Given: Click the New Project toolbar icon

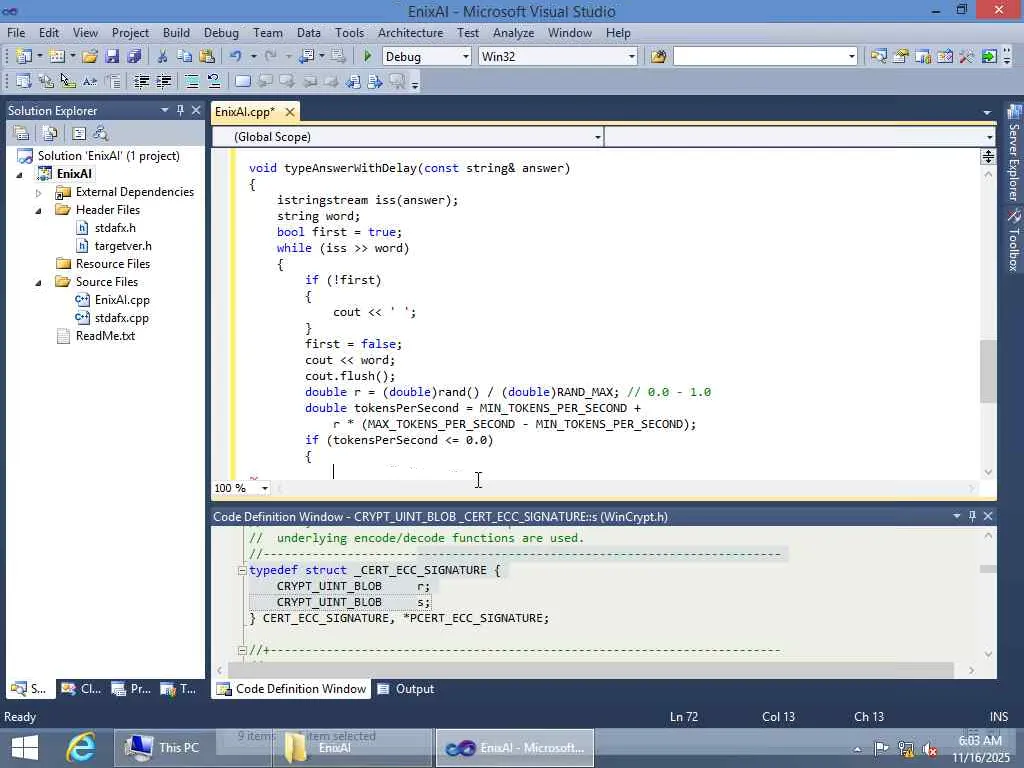Looking at the screenshot, I should click(24, 57).
